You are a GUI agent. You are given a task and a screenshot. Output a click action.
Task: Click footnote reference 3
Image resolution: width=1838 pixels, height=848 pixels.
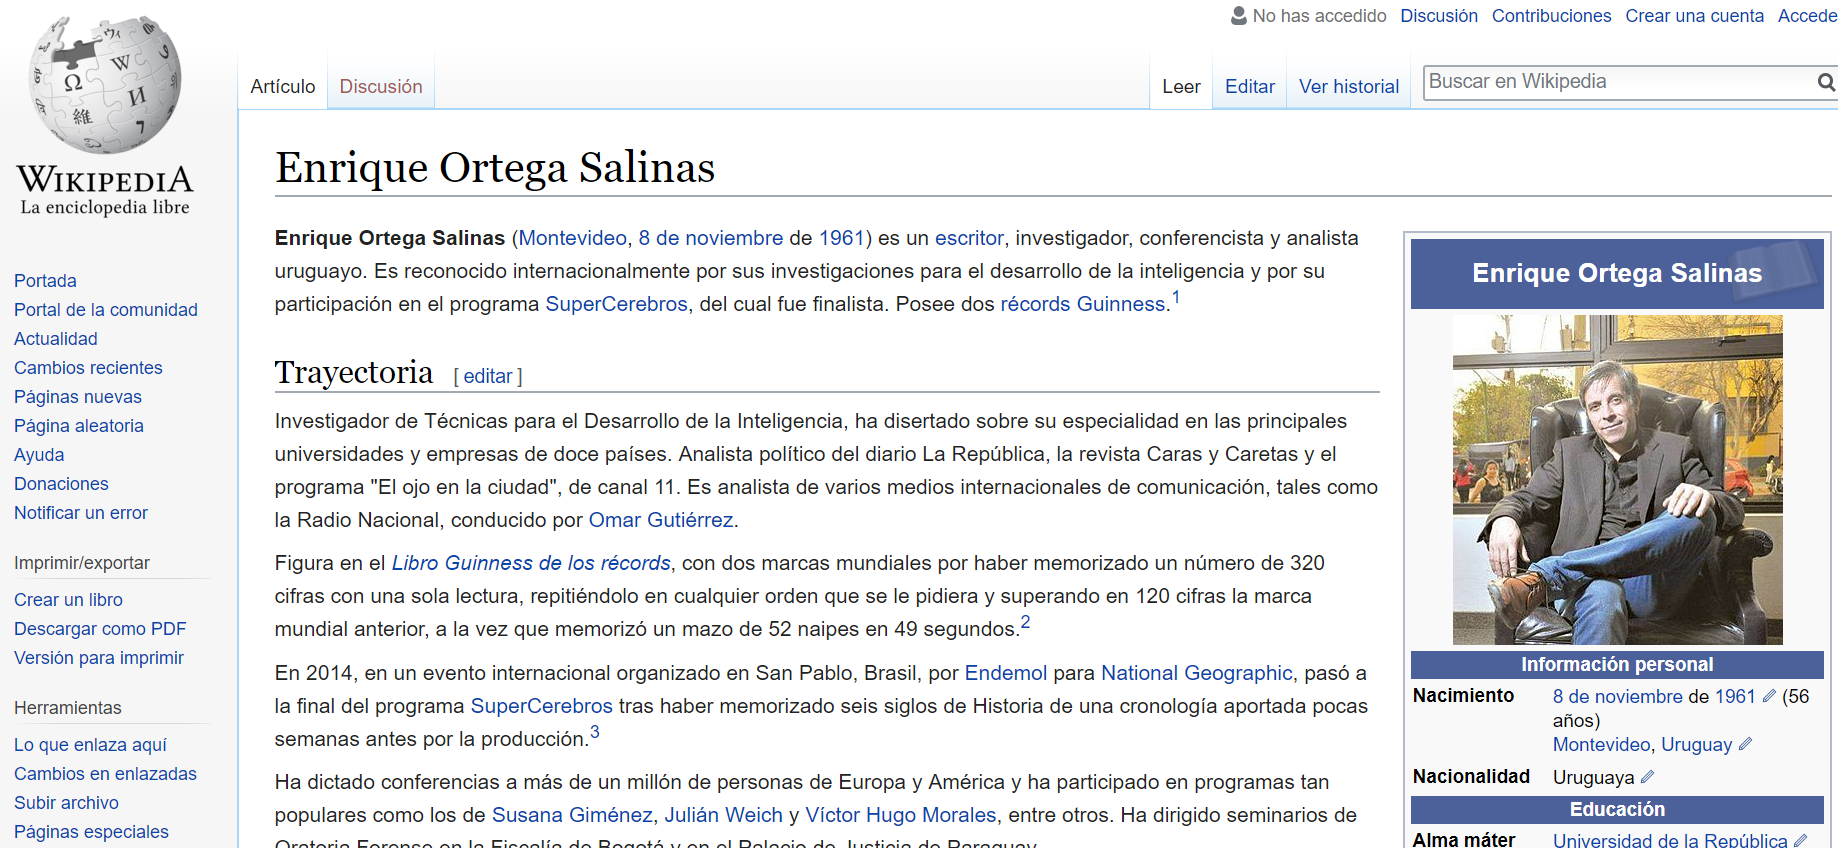click(595, 732)
